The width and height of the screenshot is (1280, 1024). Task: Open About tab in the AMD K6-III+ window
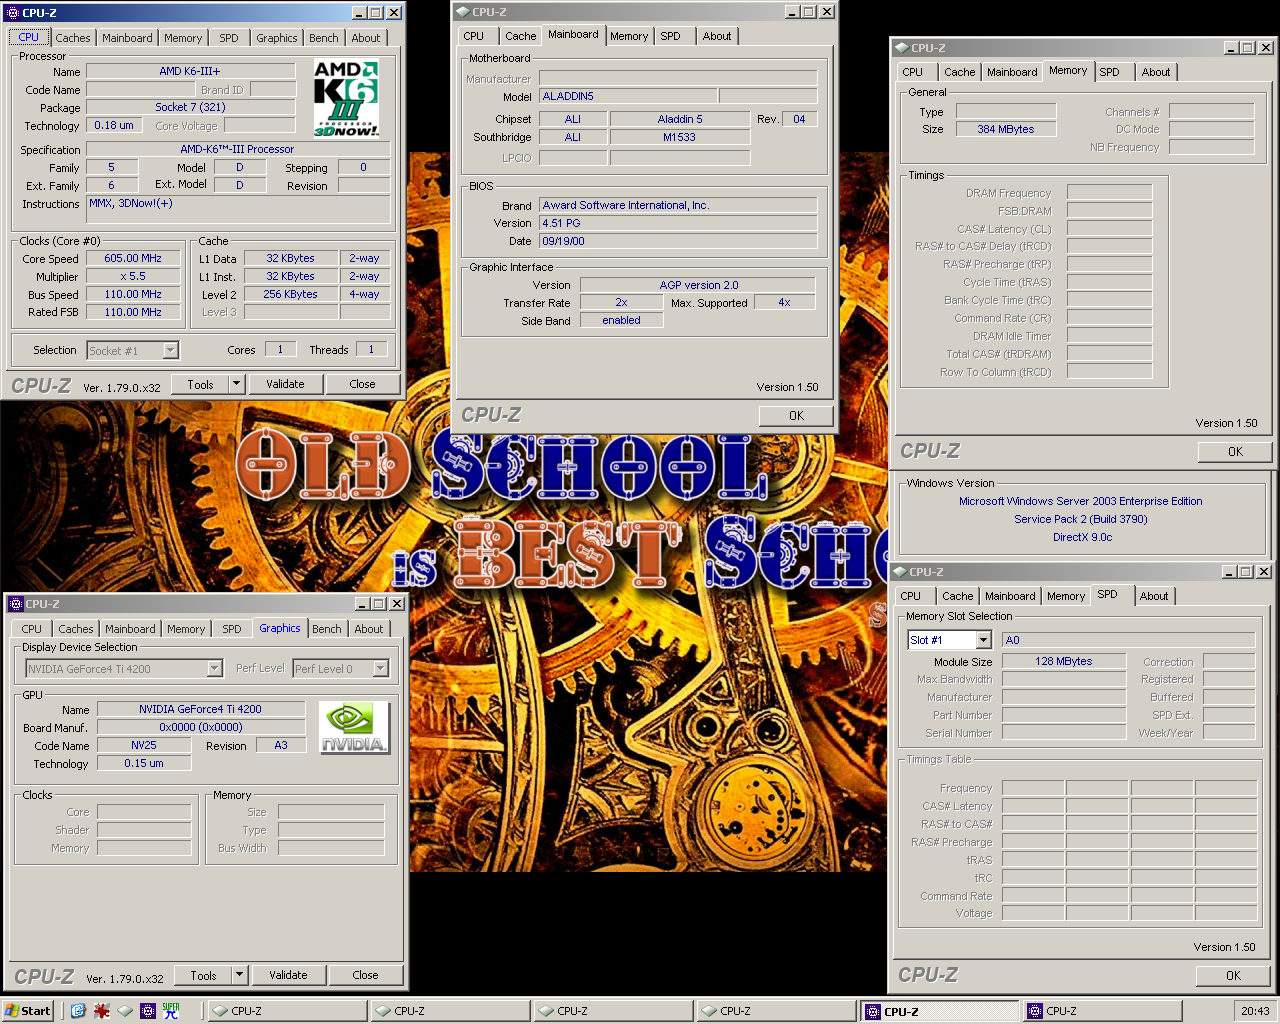coord(366,38)
